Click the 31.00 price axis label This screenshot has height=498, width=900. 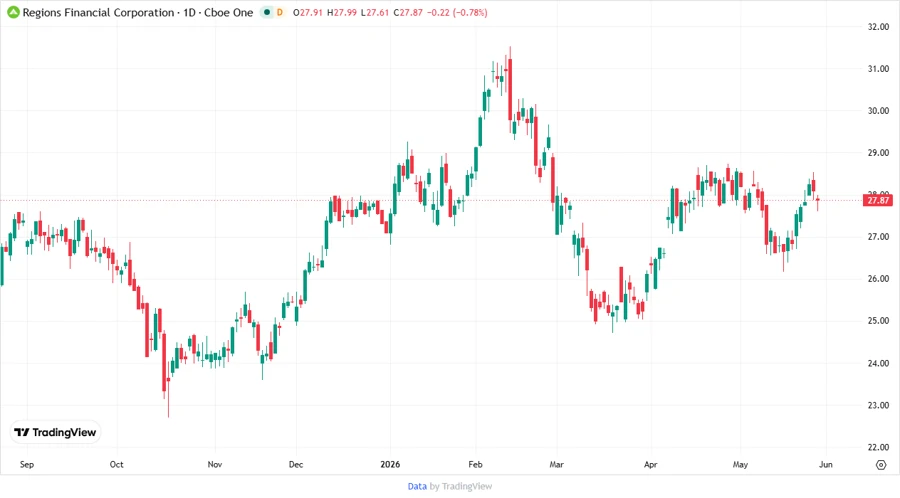pos(878,68)
